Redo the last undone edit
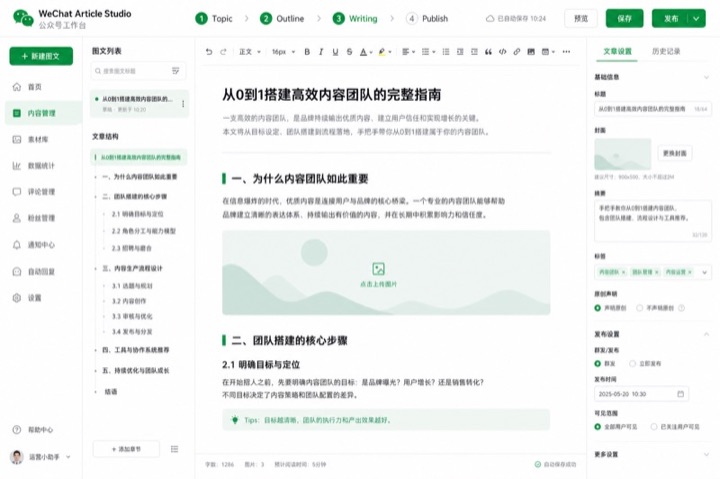The image size is (720, 479). coord(224,52)
